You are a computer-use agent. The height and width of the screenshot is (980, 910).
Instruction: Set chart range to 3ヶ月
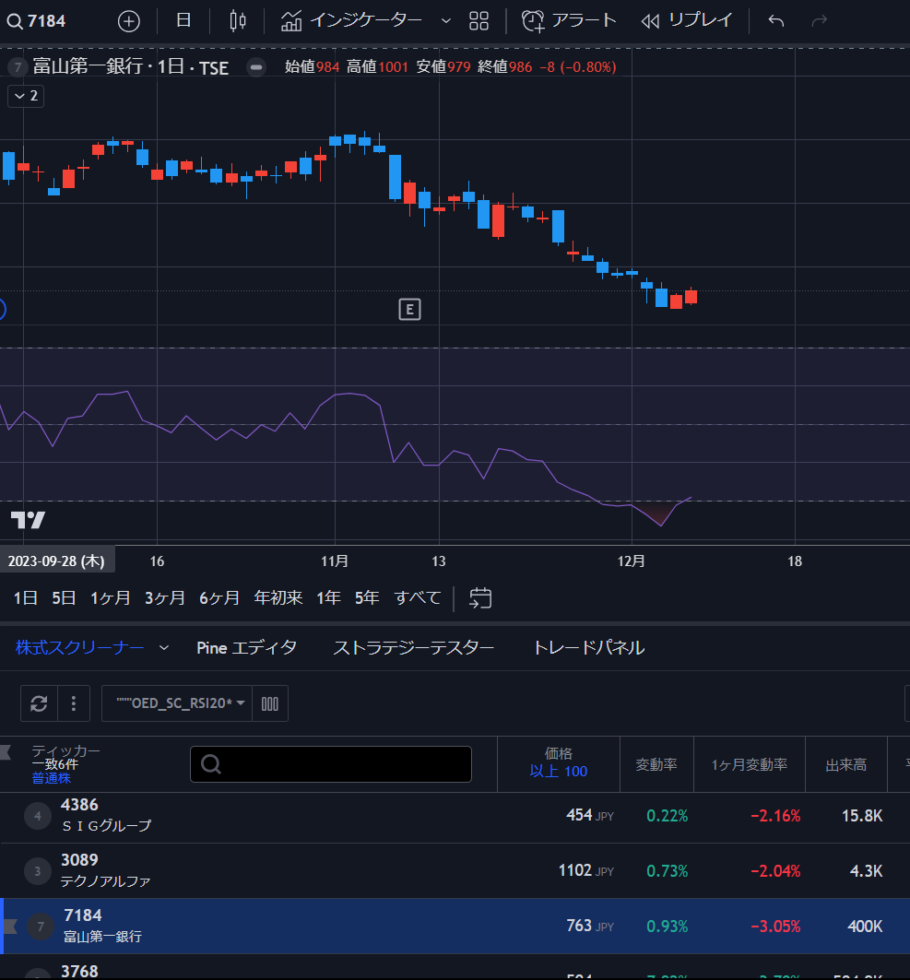165,598
